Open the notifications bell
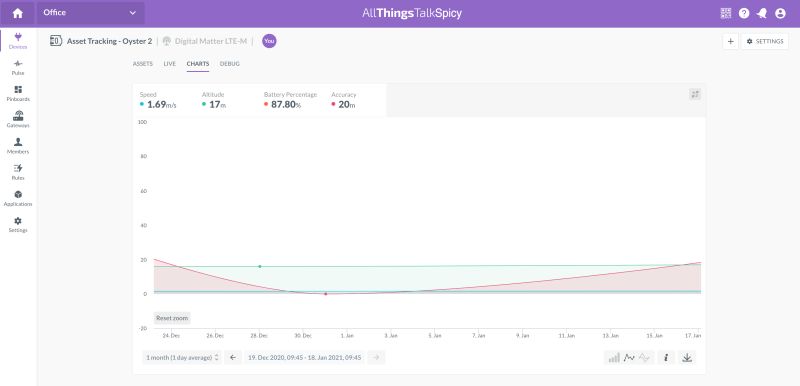 click(x=762, y=13)
